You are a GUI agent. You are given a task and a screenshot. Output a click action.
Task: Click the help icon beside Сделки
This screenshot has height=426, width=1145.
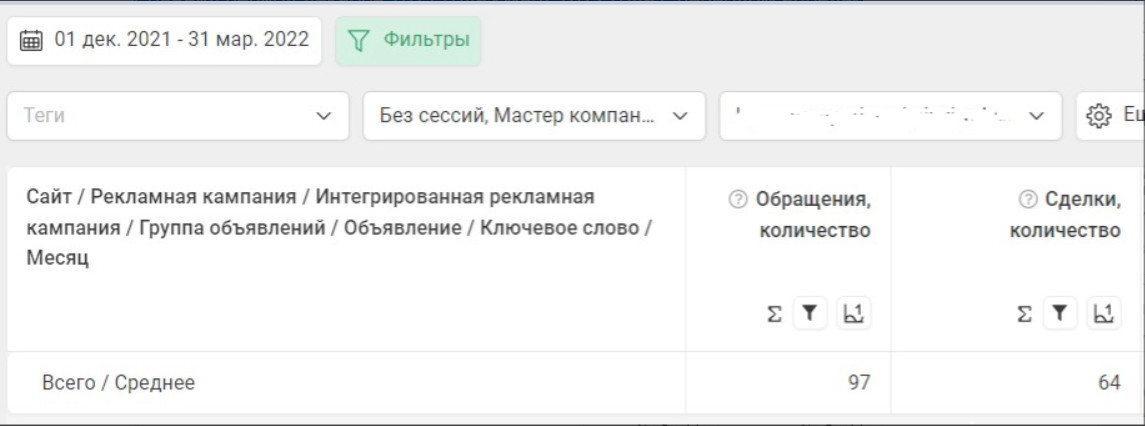[1028, 200]
